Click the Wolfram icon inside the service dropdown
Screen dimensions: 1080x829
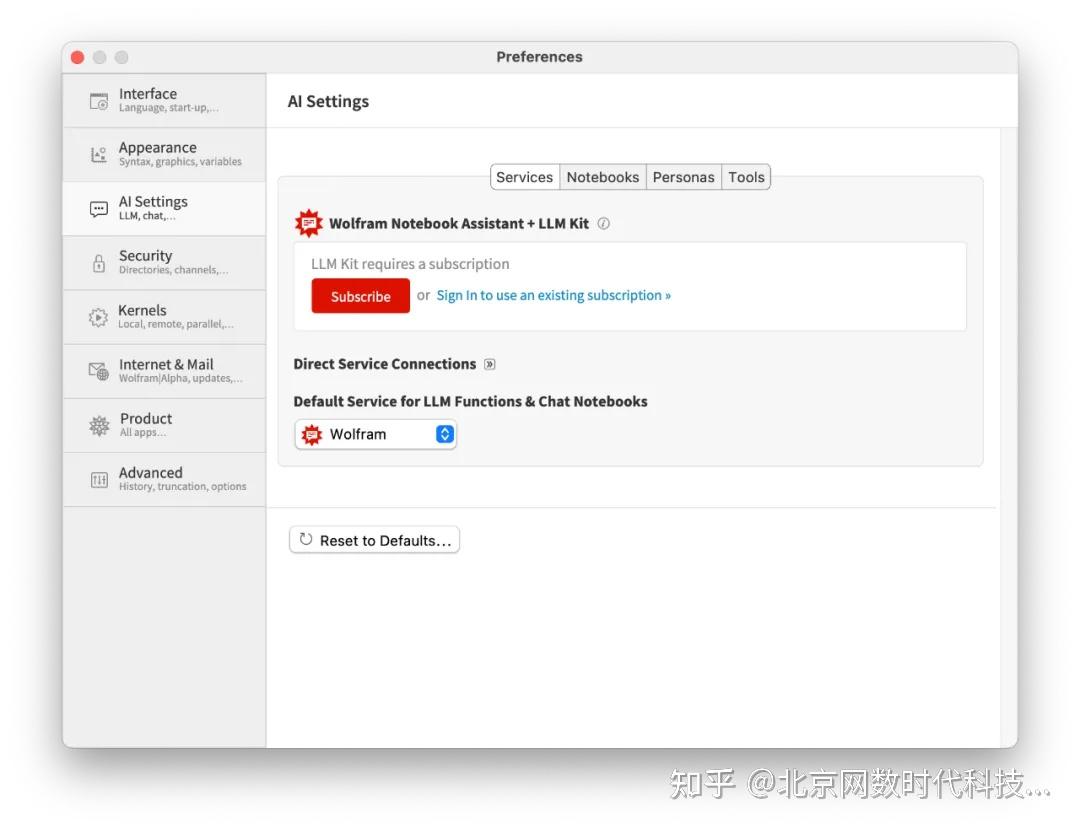coord(310,434)
